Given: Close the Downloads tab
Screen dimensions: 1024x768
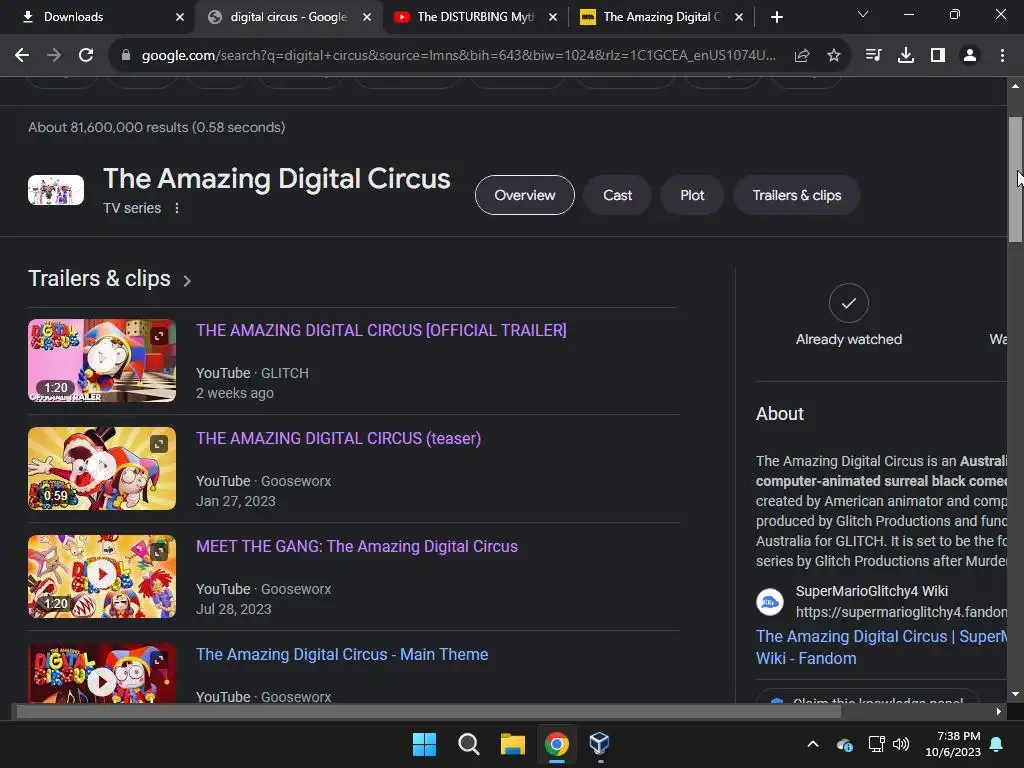Looking at the screenshot, I should [180, 17].
